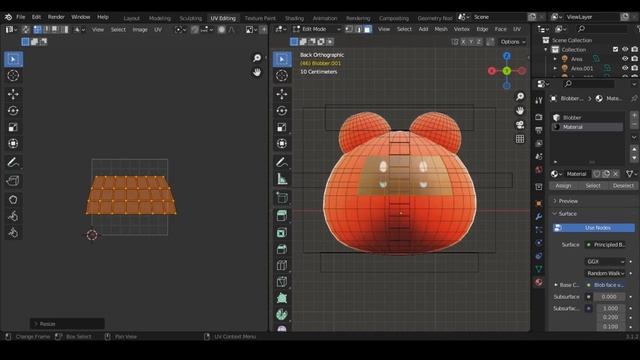Select the UV editor Annotate tool

pyautogui.click(x=13, y=162)
